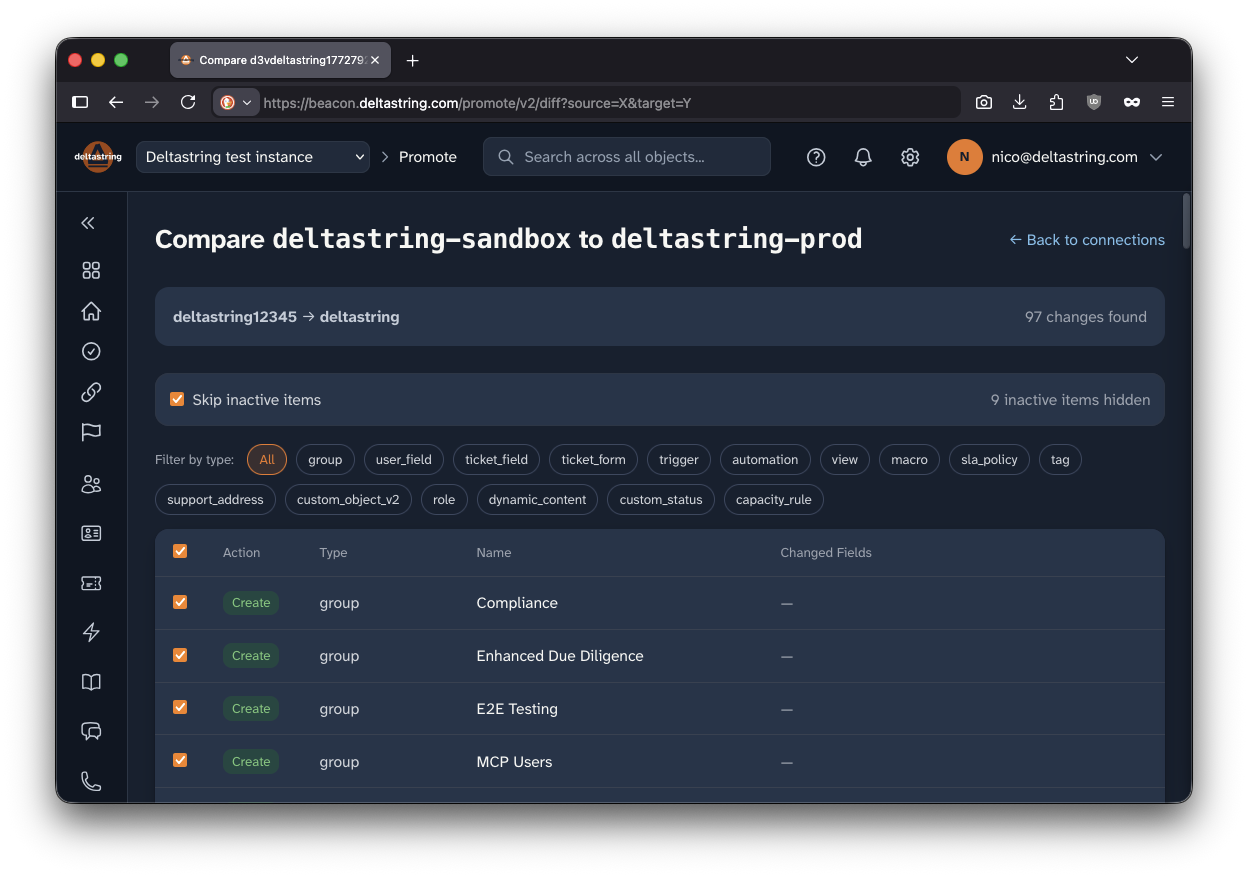Viewport: 1248px width, 877px height.
Task: Click the orange N user avatar
Action: pos(964,157)
